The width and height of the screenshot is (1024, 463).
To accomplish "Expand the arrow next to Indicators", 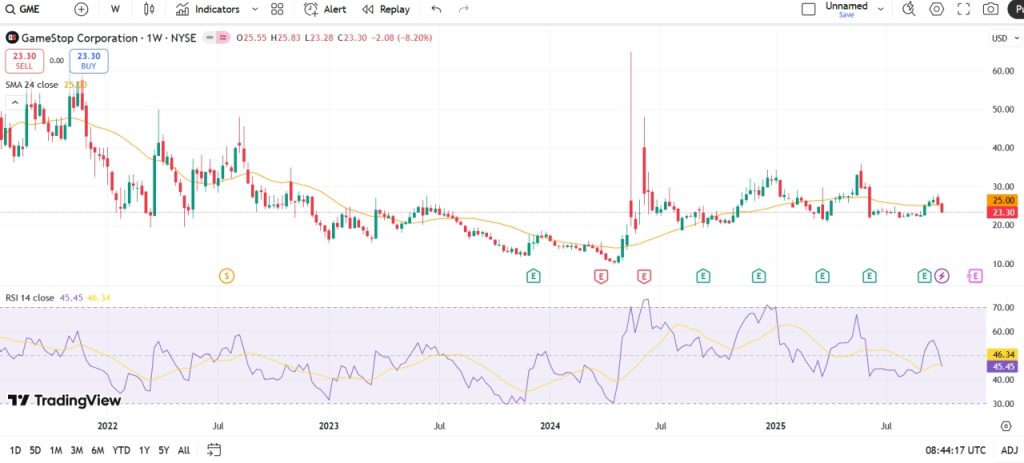I will click(255, 9).
